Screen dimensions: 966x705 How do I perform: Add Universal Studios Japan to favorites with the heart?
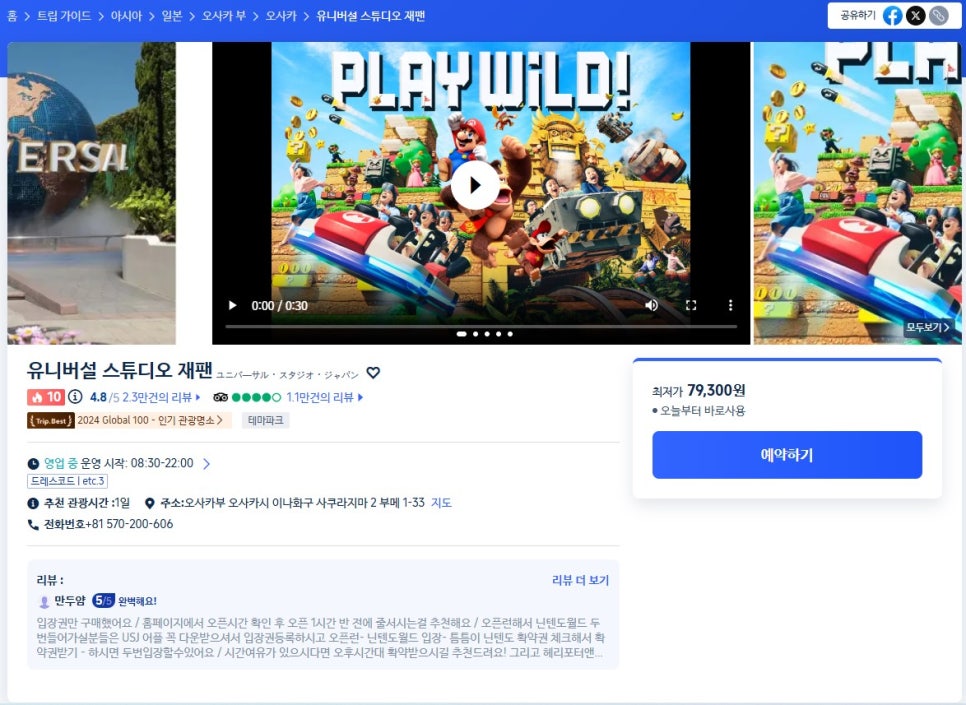click(x=373, y=373)
